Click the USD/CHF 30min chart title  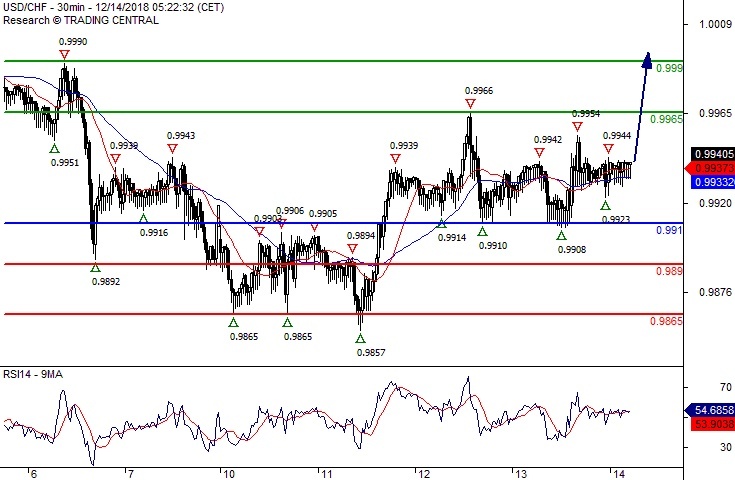click(x=113, y=8)
